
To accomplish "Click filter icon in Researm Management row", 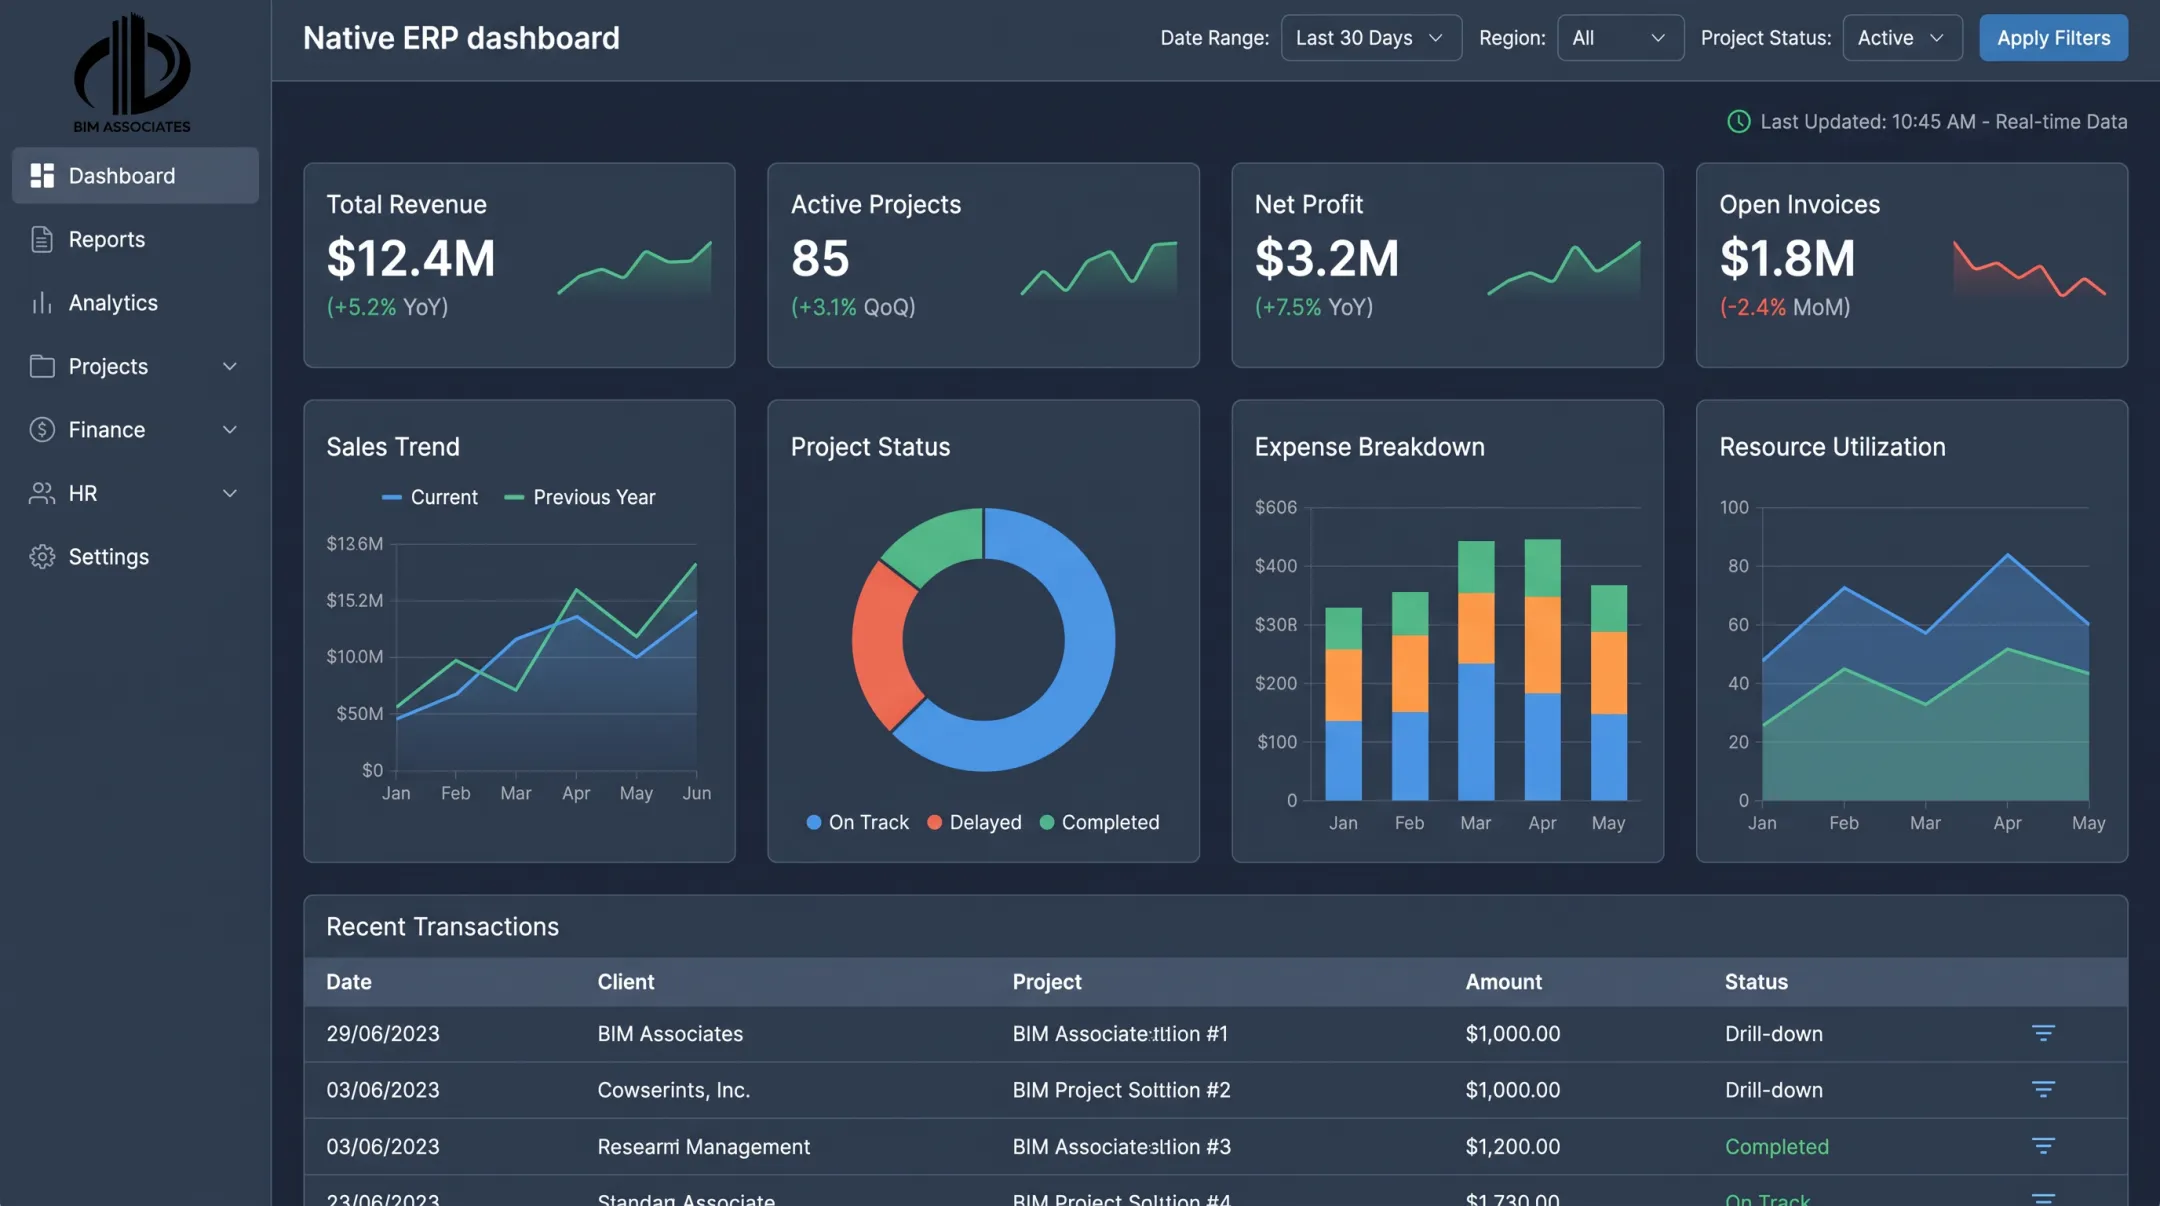I will point(2043,1146).
